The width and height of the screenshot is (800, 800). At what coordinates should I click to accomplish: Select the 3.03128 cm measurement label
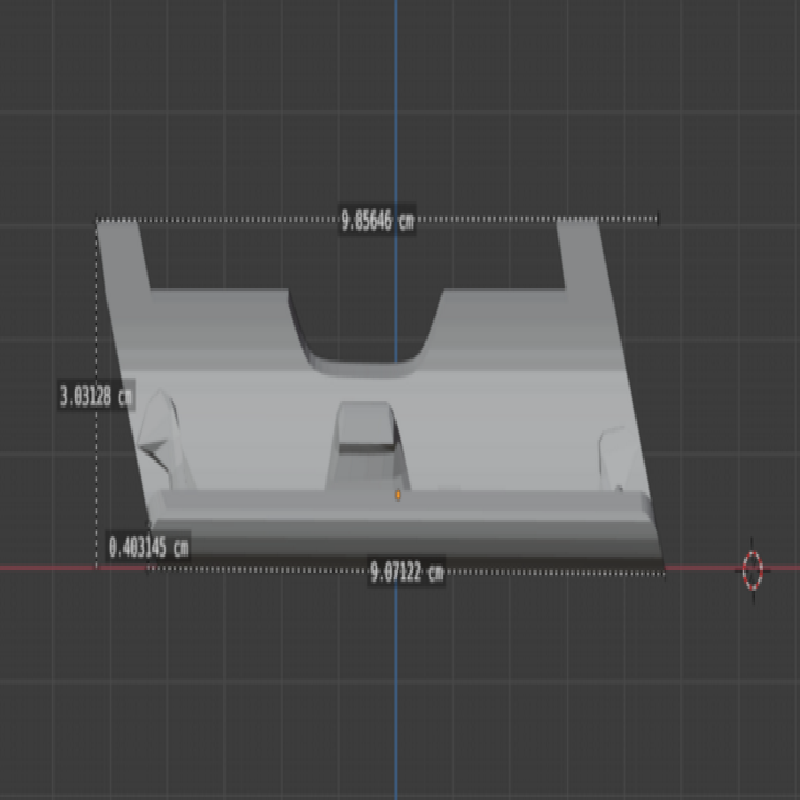(96, 396)
